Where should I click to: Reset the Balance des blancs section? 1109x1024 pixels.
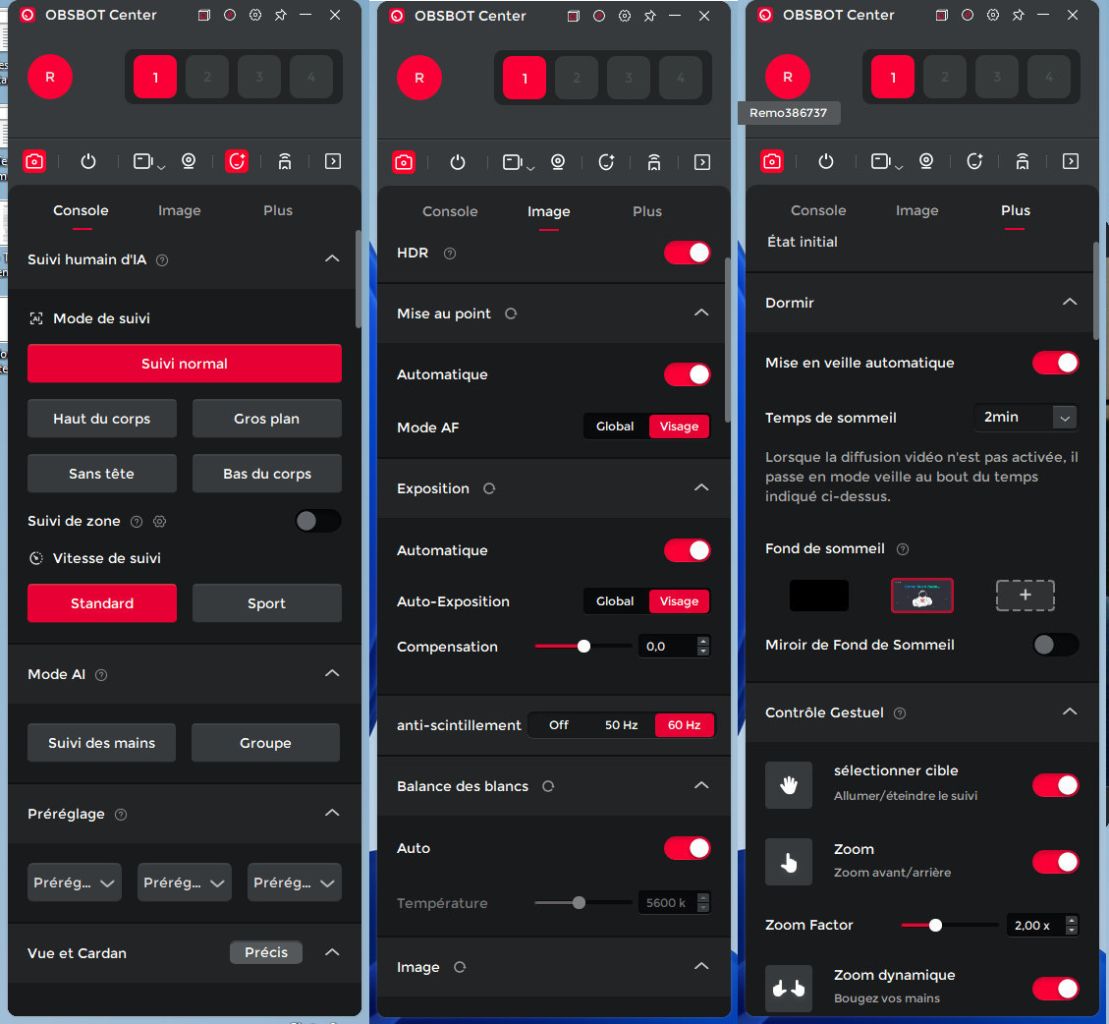tap(548, 787)
